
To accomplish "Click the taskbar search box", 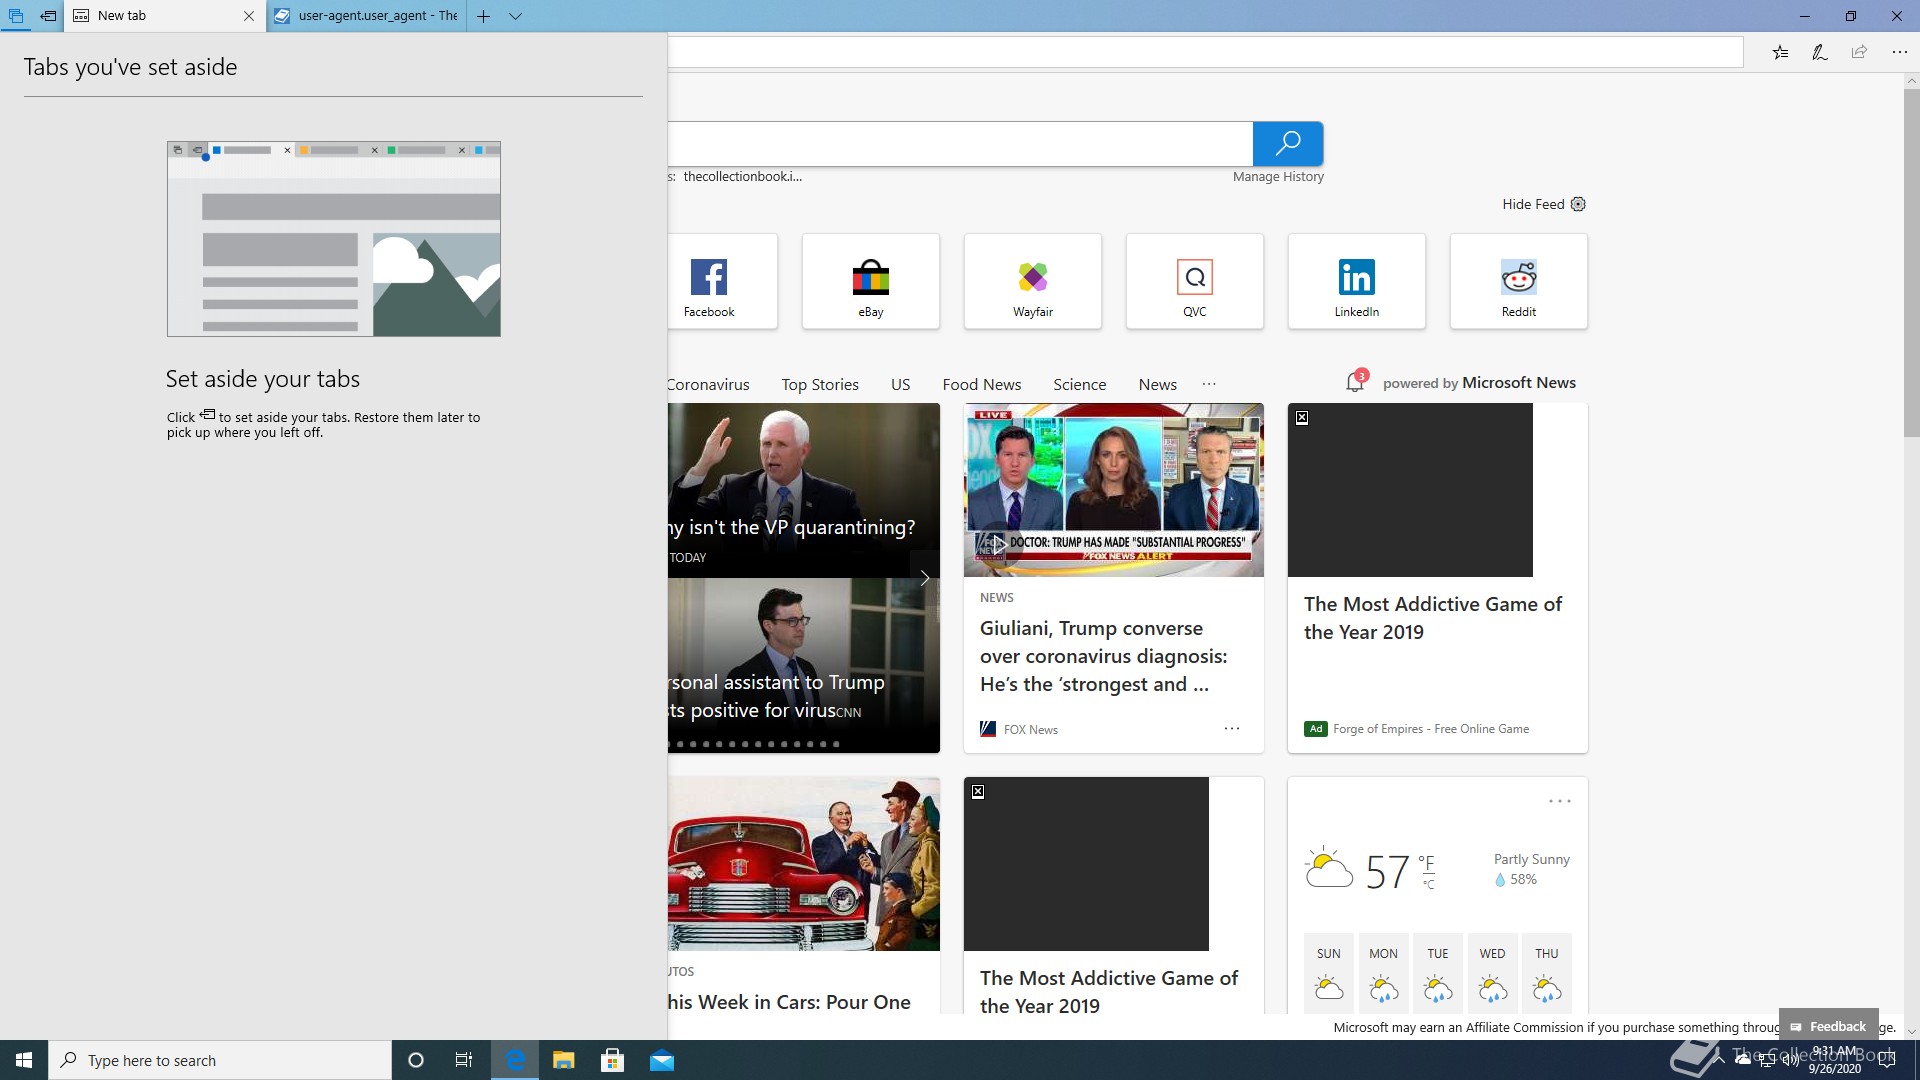I will [x=220, y=1060].
